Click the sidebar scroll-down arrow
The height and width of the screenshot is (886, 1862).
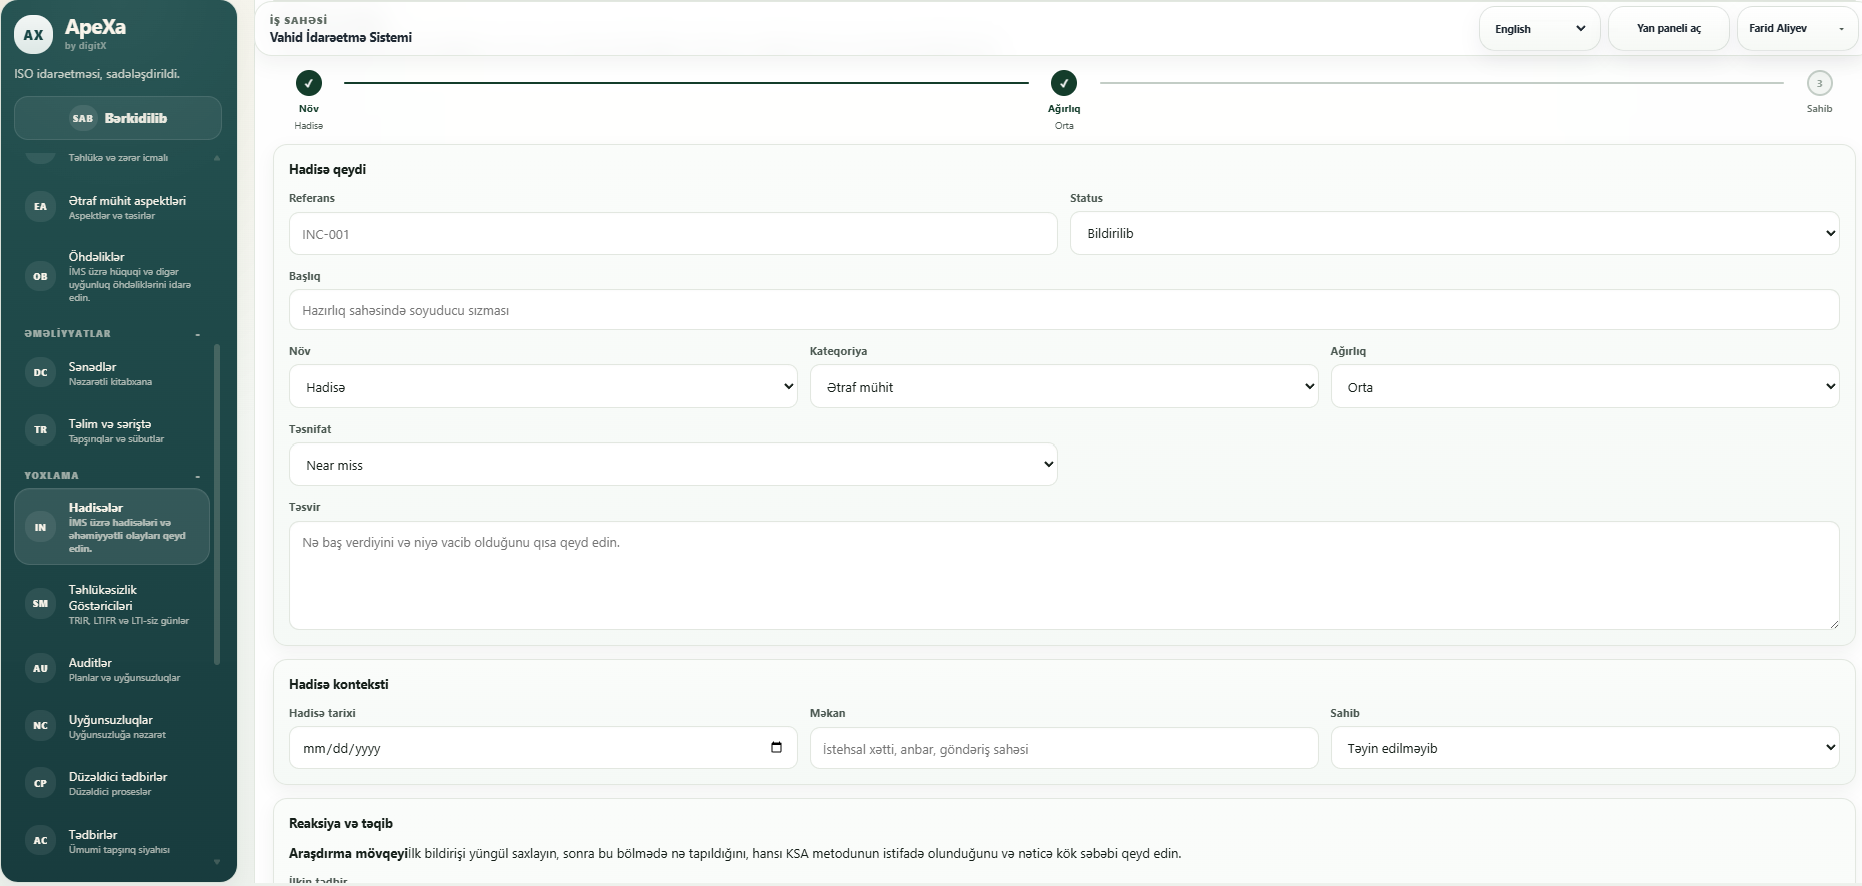click(217, 862)
